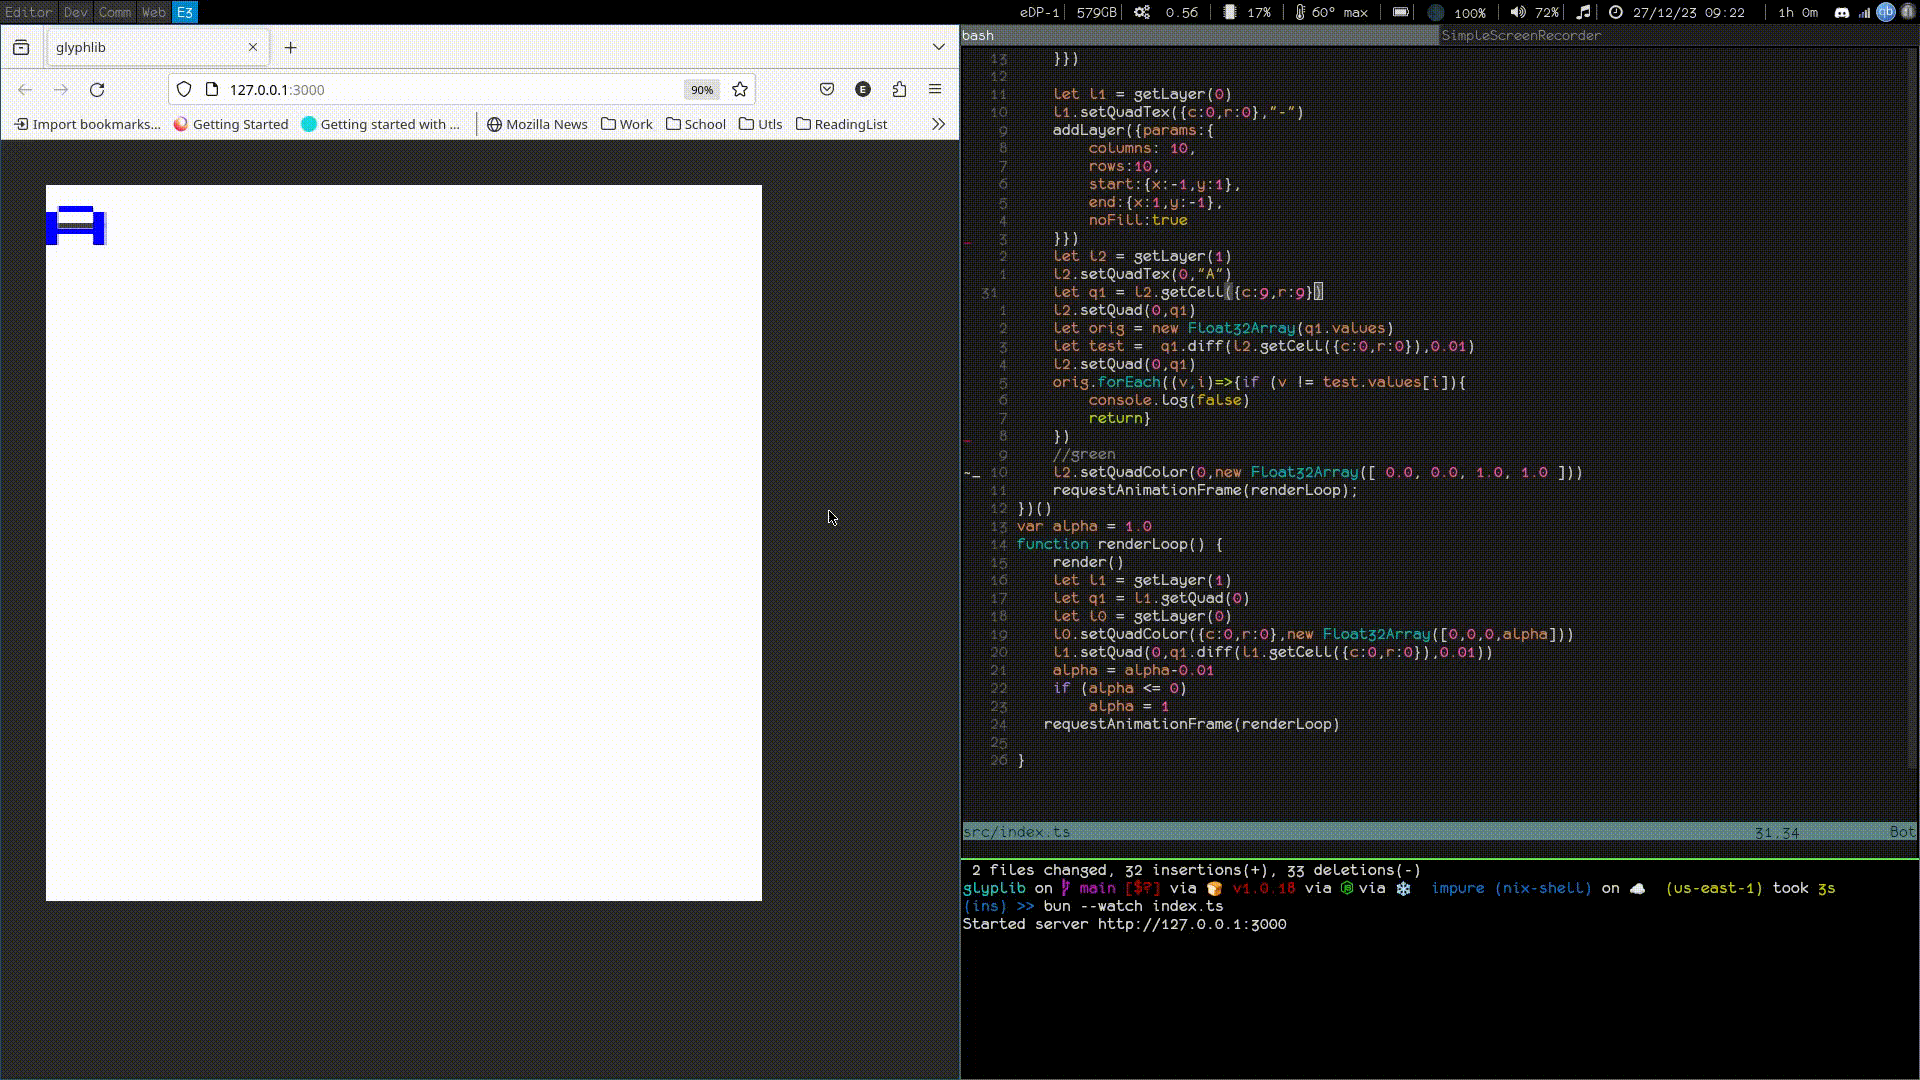Open the round E extension icon
The image size is (1920, 1080).
[863, 90]
